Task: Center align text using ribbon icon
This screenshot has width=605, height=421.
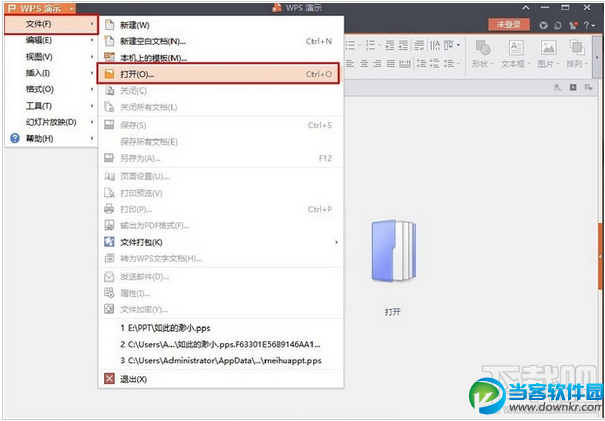Action: click(x=364, y=64)
